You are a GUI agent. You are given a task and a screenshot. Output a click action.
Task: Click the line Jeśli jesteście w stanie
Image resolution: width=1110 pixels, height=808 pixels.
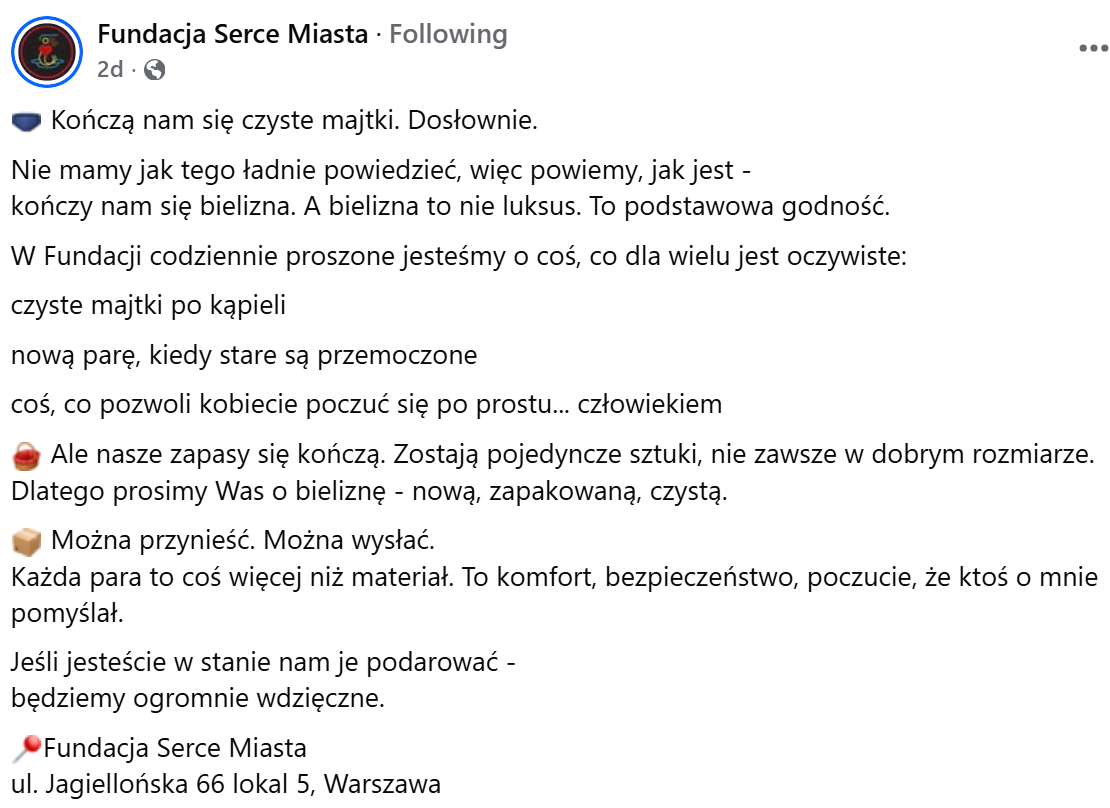tap(263, 662)
